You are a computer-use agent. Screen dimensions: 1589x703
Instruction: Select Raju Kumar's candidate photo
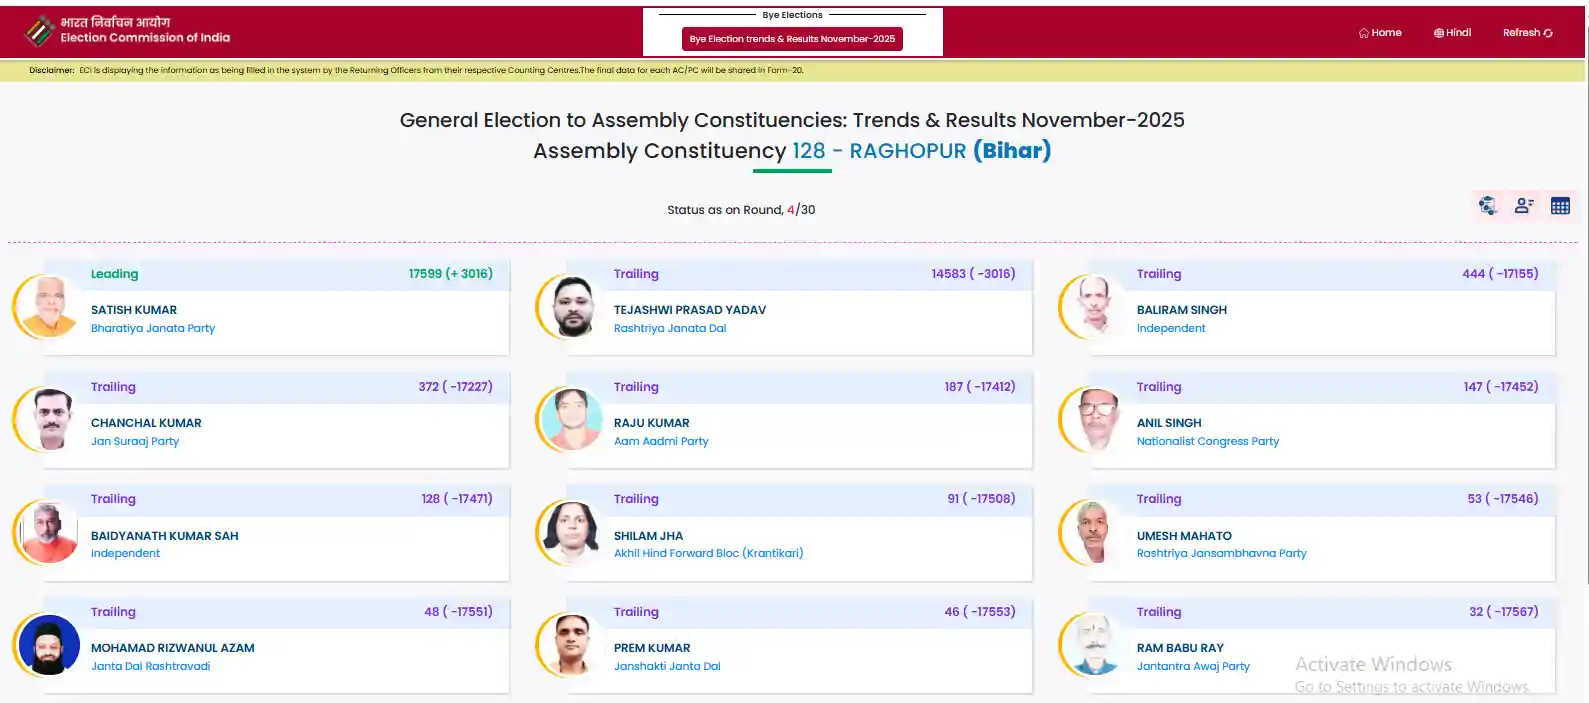(x=571, y=420)
